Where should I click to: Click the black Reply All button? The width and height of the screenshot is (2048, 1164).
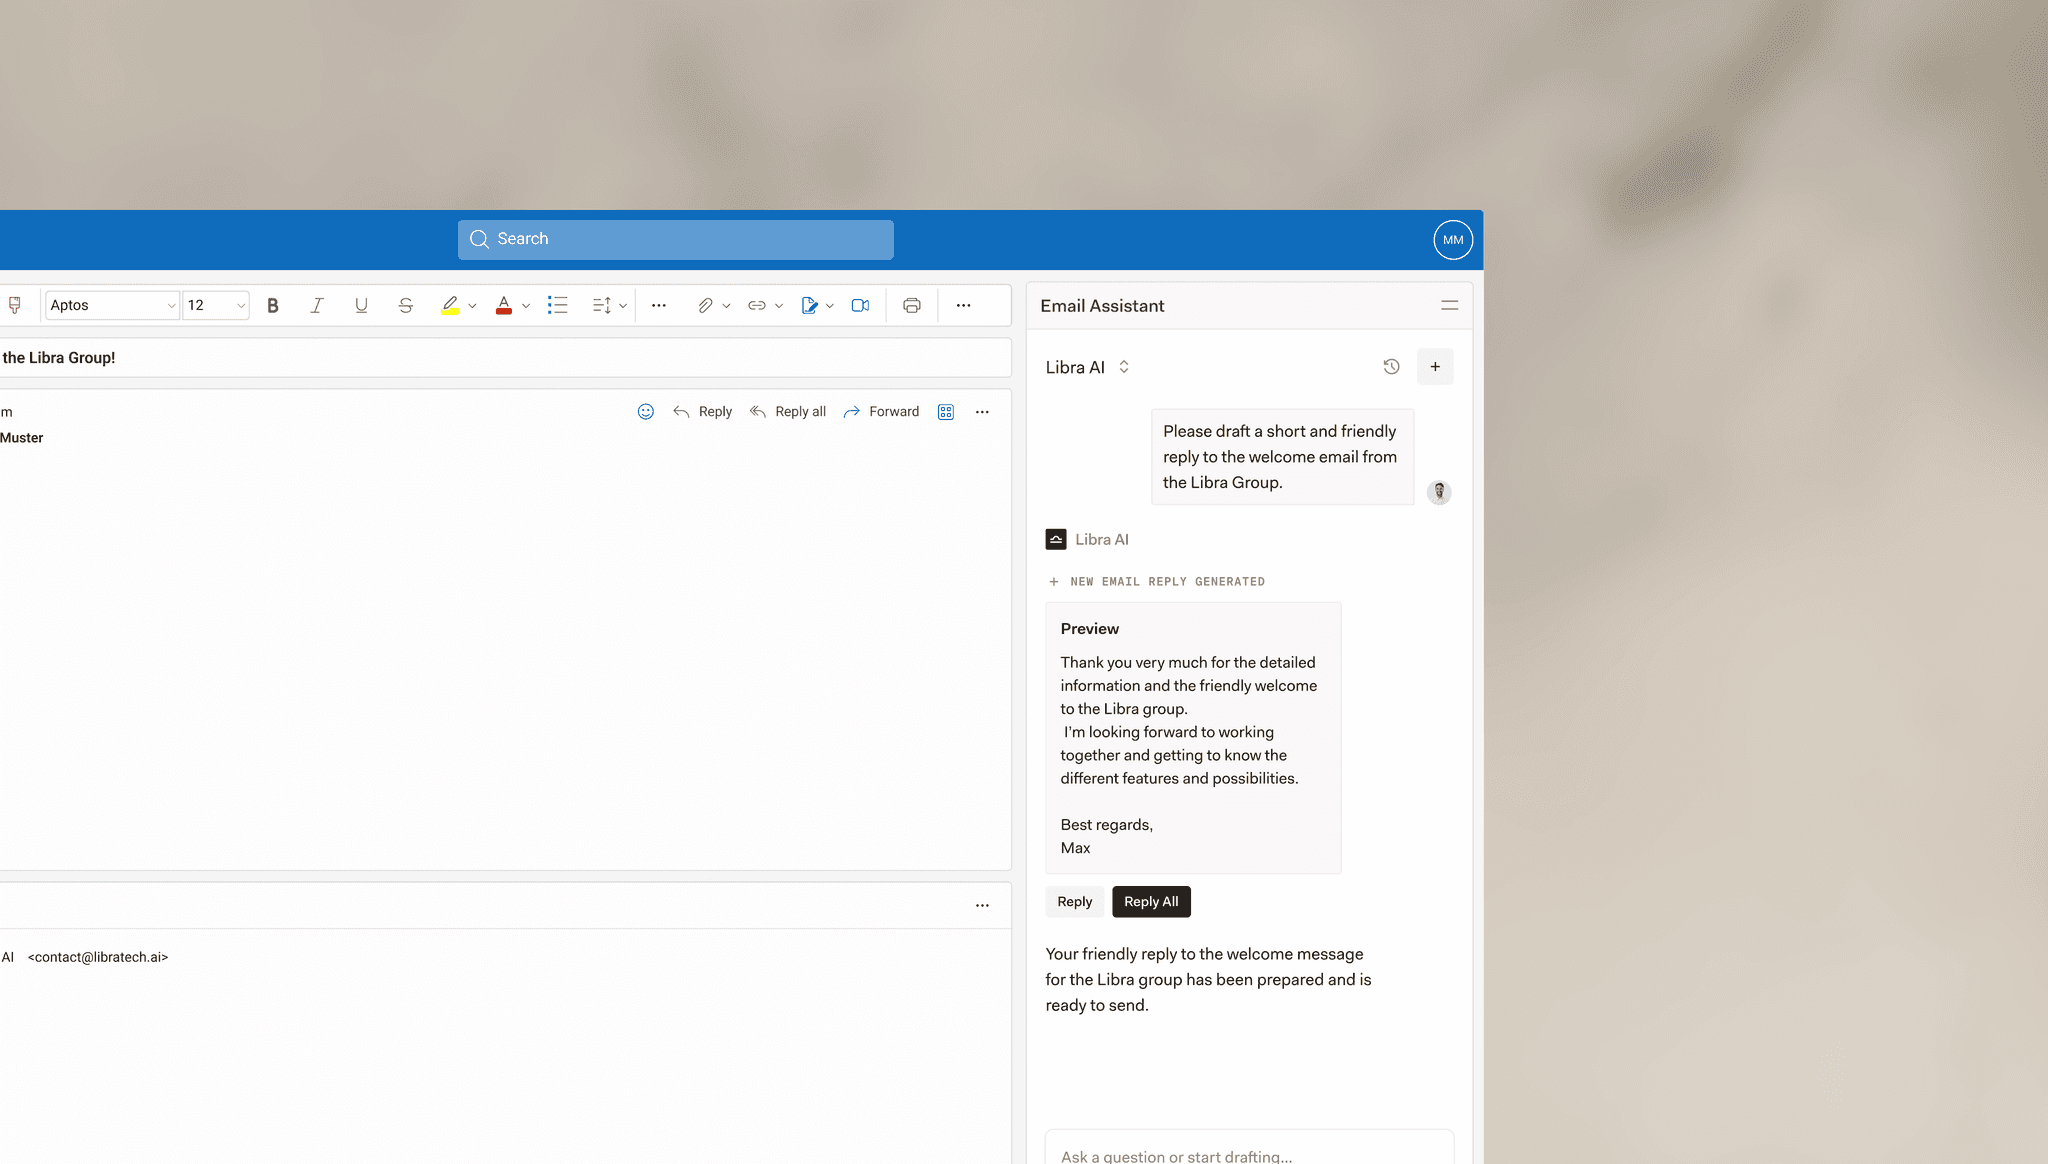pyautogui.click(x=1151, y=902)
